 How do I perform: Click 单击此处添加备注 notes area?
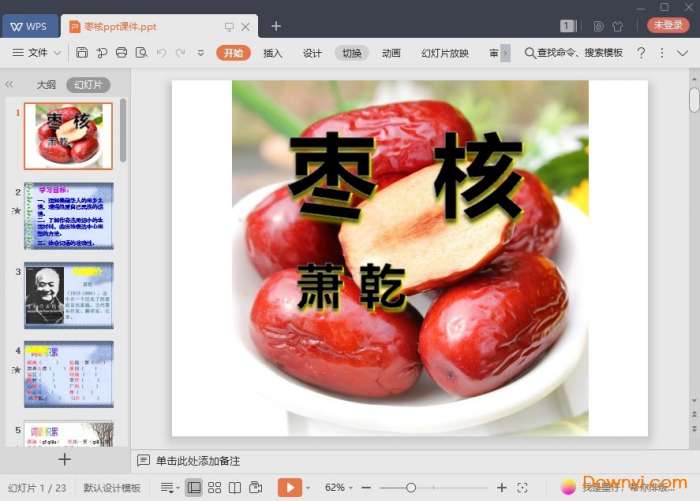pos(198,461)
